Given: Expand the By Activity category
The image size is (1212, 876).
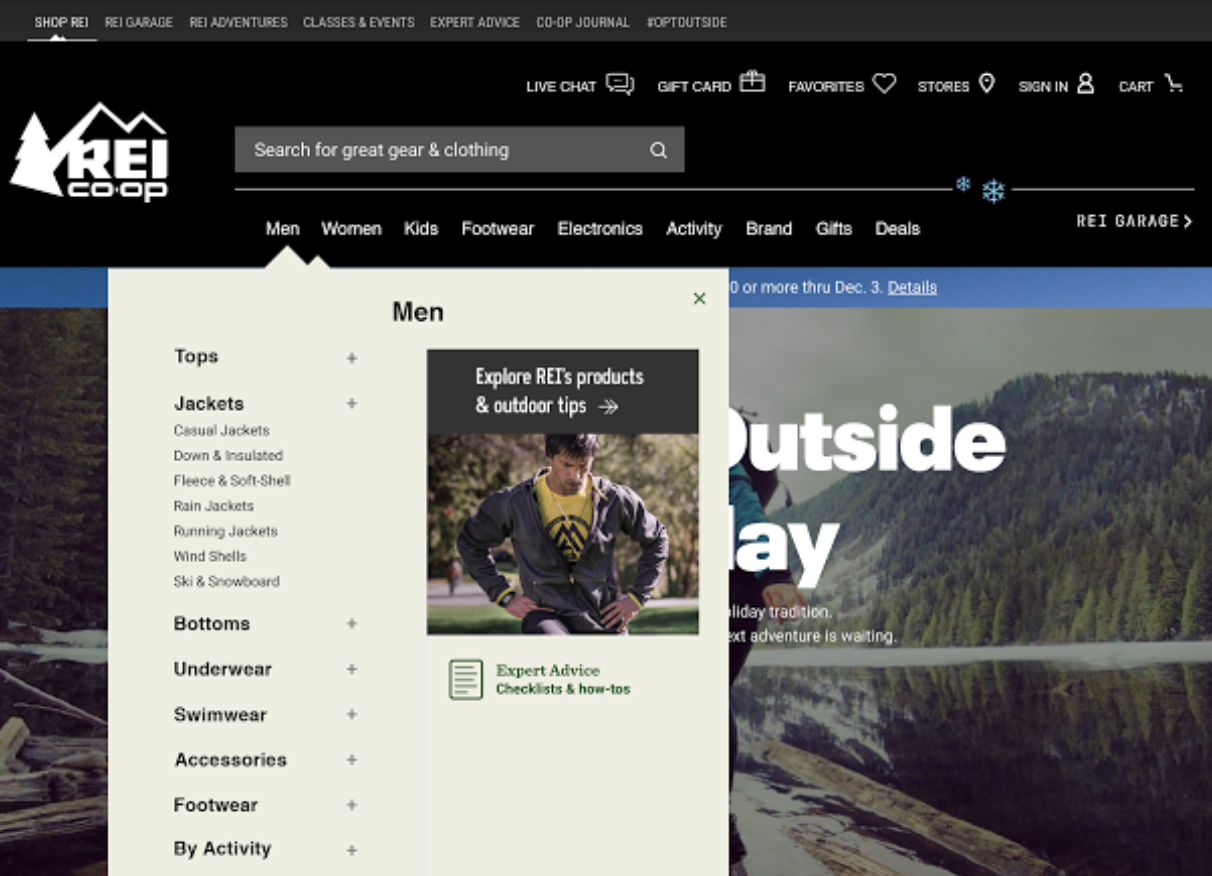Looking at the screenshot, I should pos(351,850).
